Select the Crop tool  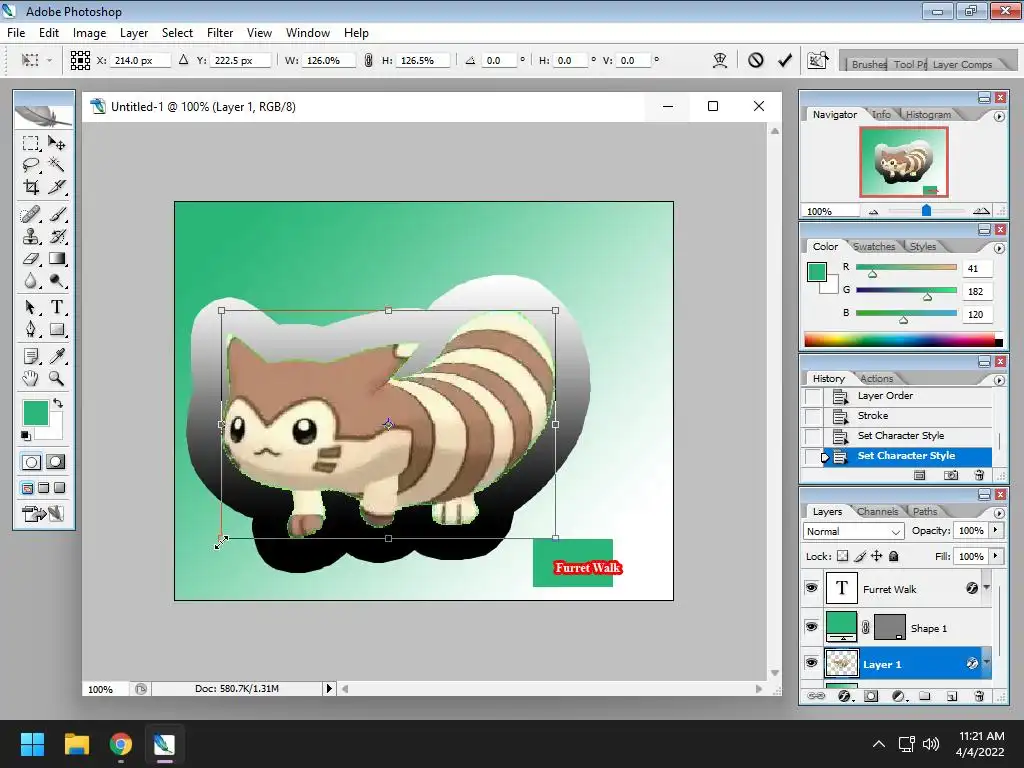tap(31, 187)
